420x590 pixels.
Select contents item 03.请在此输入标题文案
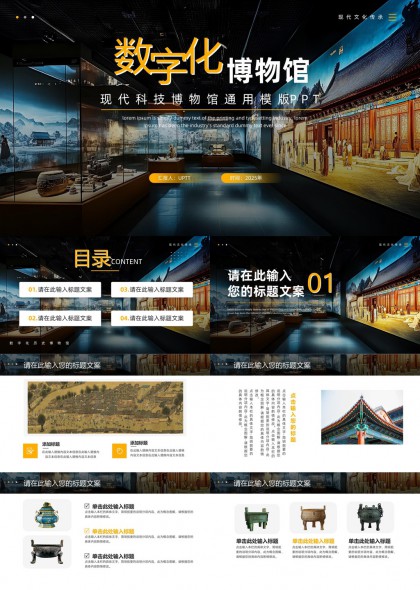tap(152, 290)
